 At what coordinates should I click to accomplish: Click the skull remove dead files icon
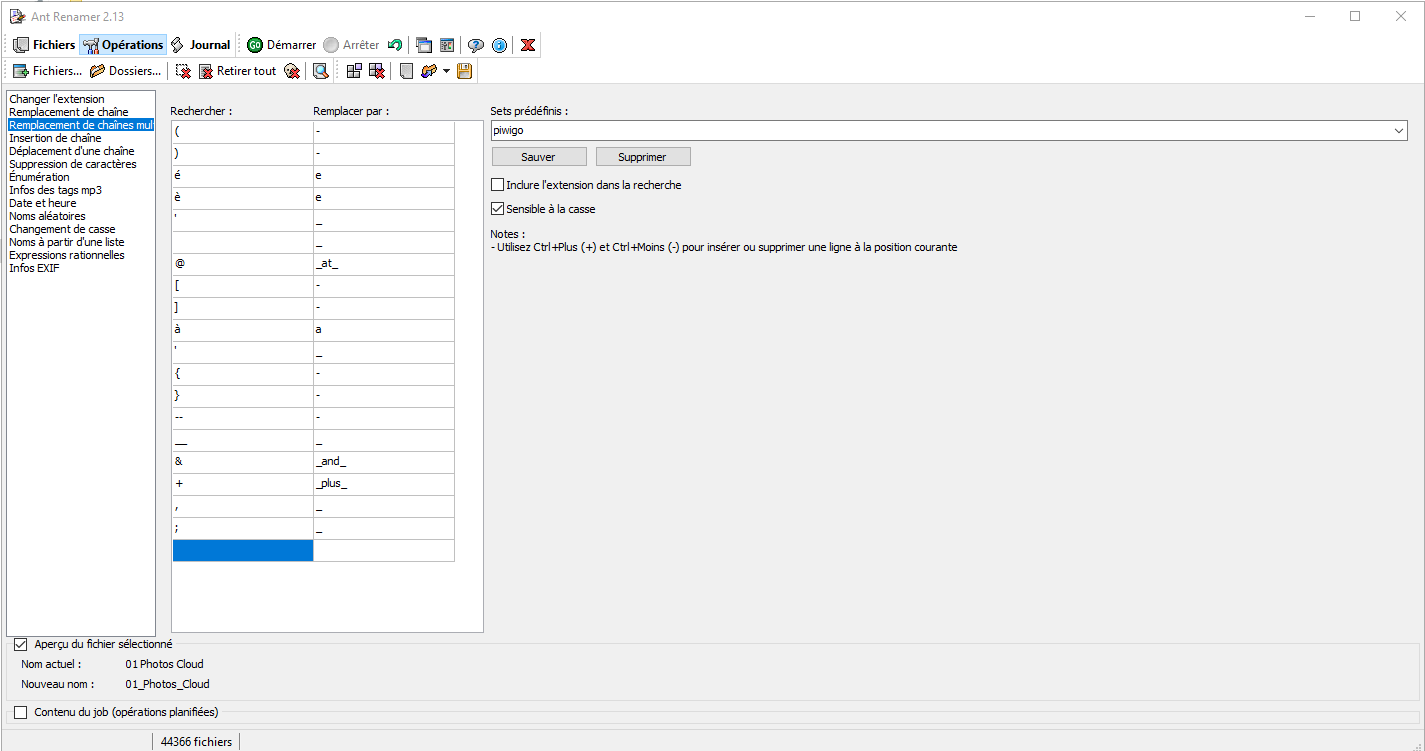click(x=291, y=71)
